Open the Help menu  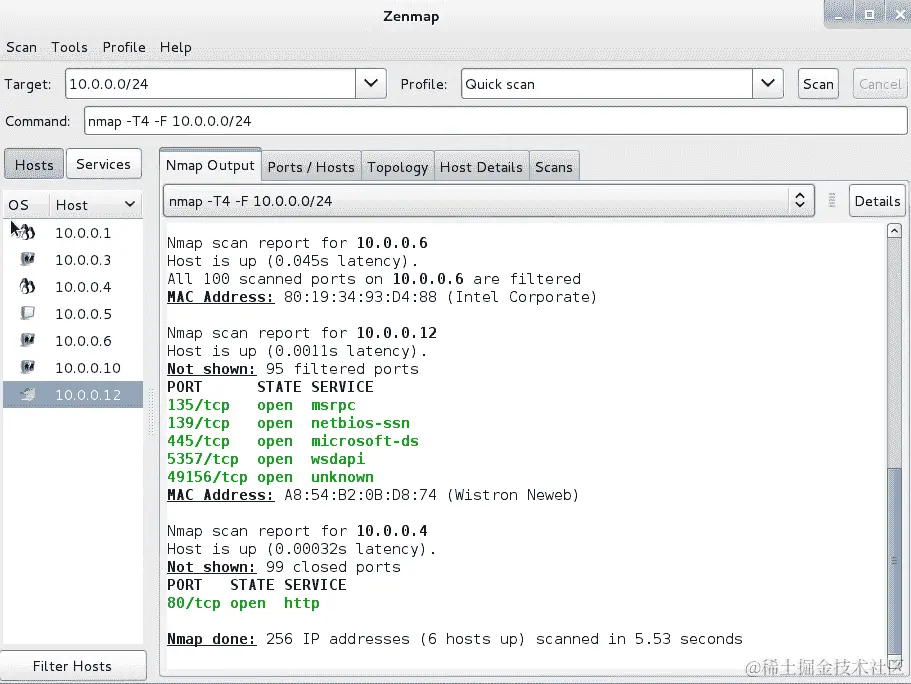click(175, 48)
